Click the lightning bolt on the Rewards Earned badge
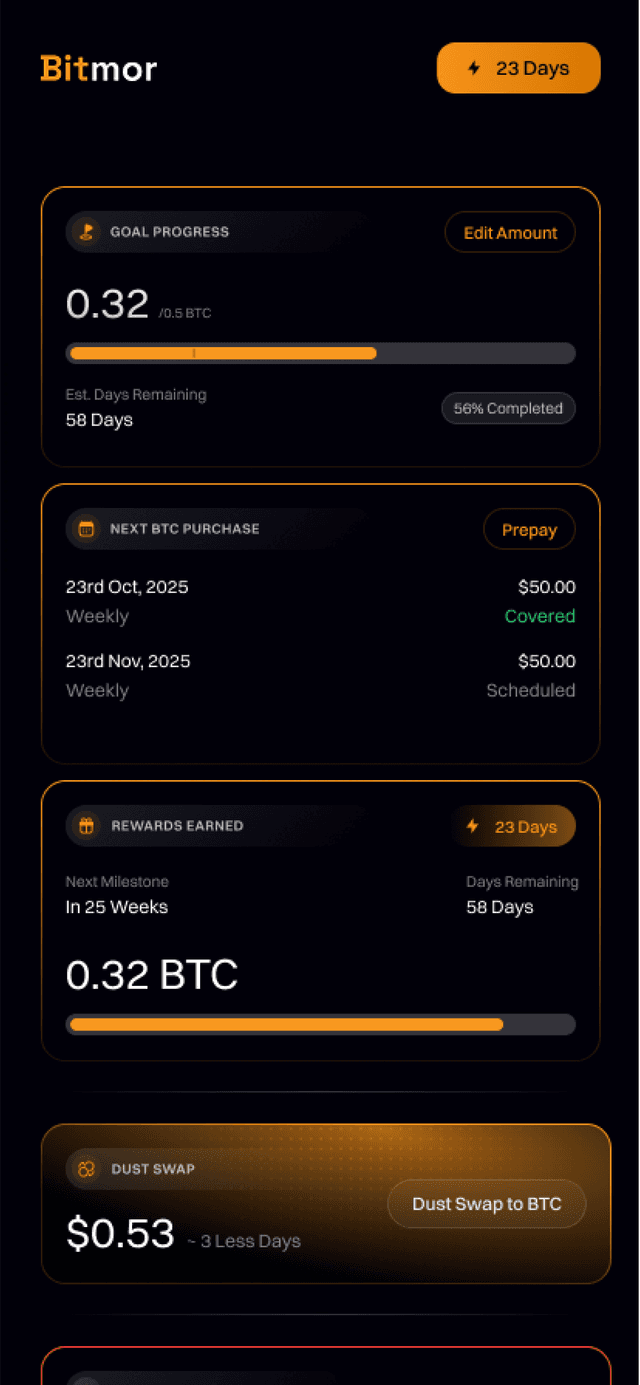The width and height of the screenshot is (640, 1385). pyautogui.click(x=471, y=826)
